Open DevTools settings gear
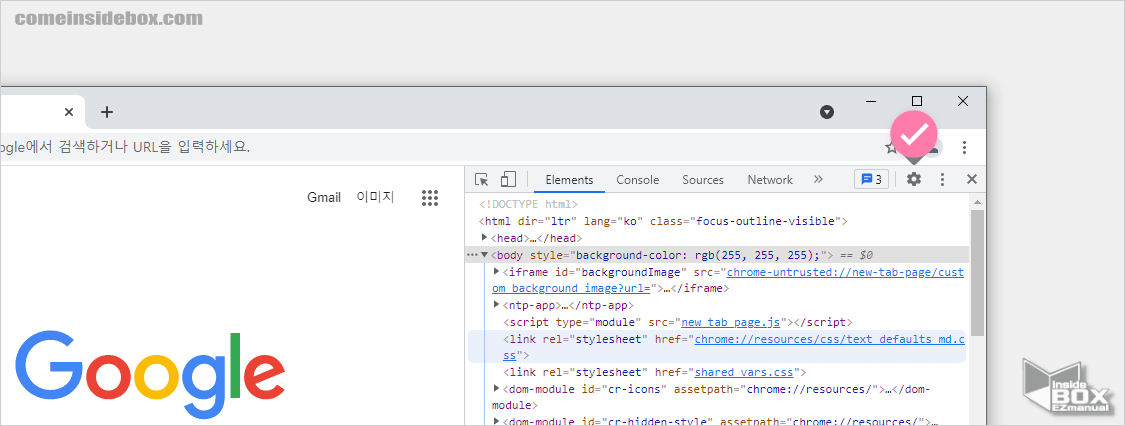Screen dimensions: 1125x426 913,179
